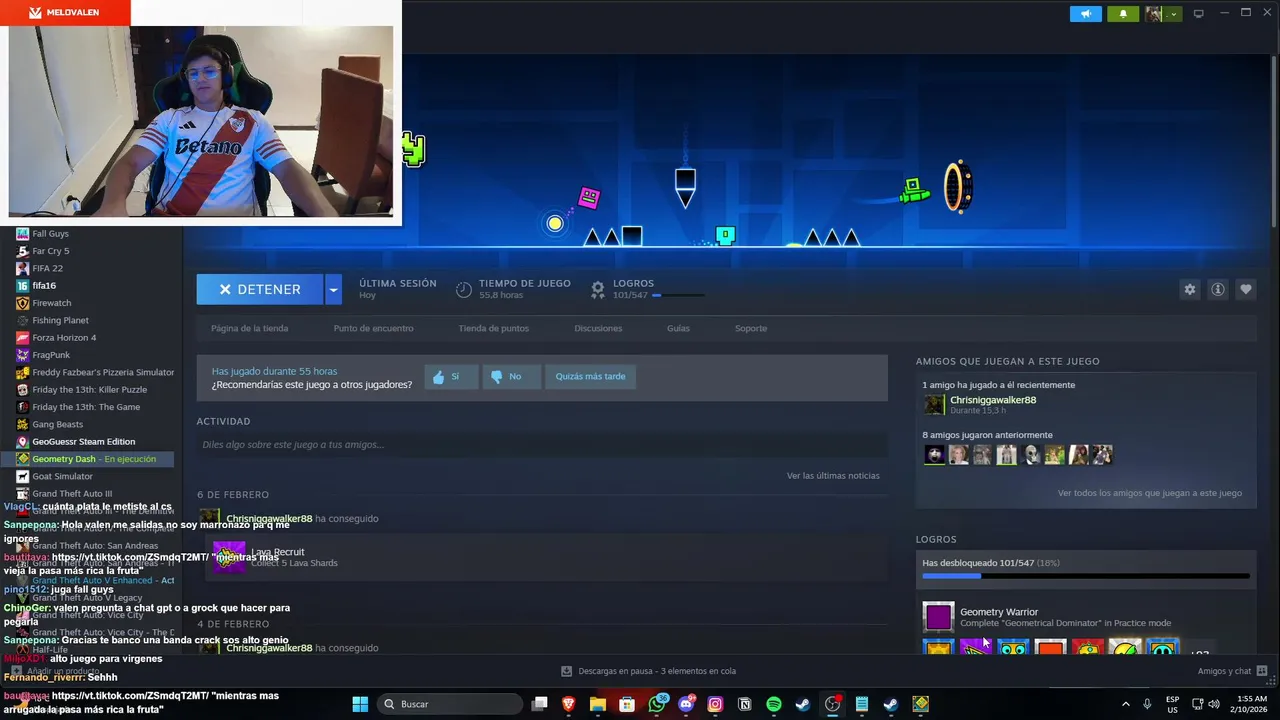The height and width of the screenshot is (720, 1280).
Task: Open the Windows Start menu
Action: tap(360, 704)
